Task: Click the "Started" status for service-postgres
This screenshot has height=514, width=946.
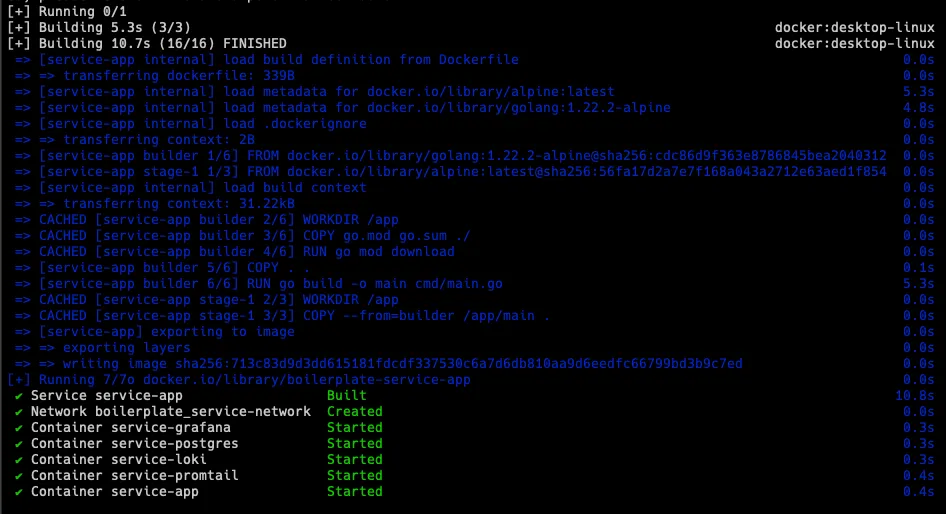Action: coord(355,444)
